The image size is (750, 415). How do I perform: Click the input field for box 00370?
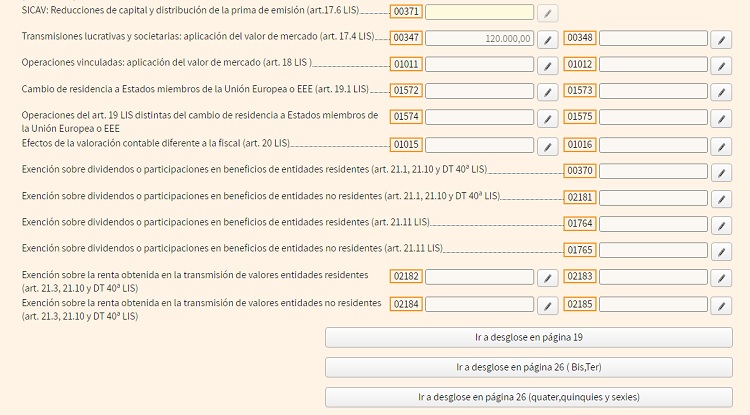653,171
